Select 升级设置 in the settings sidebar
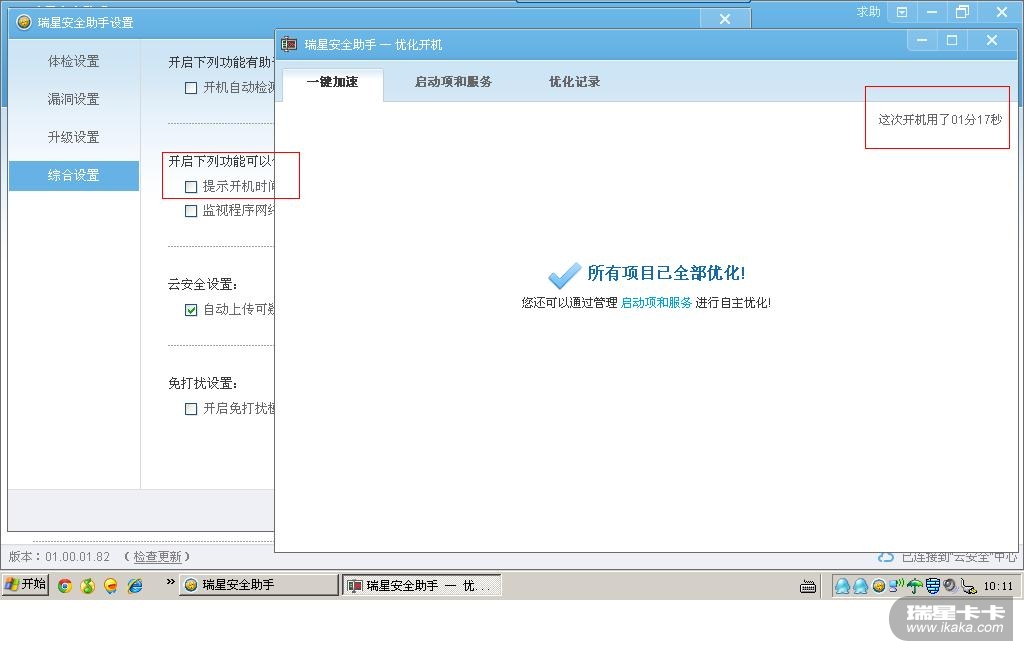The image size is (1024, 648). (74, 137)
